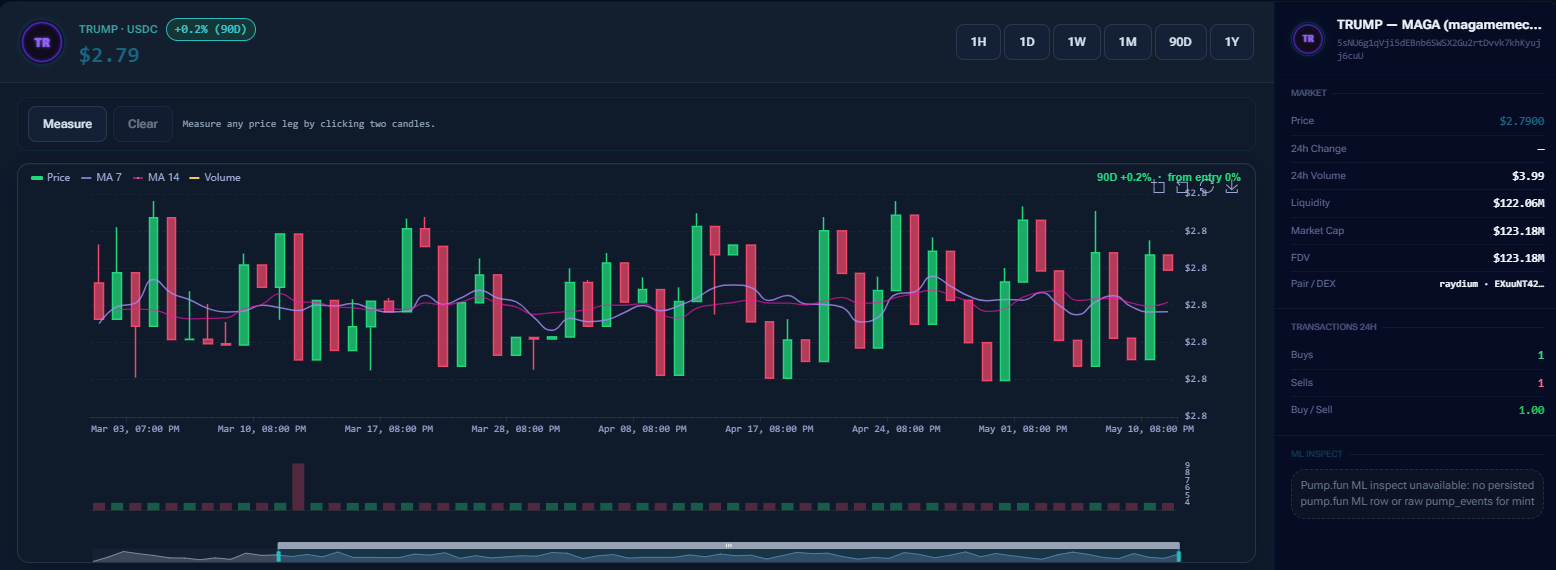Select the 1H timeframe
Screen dimensions: 1556x570
pos(978,42)
